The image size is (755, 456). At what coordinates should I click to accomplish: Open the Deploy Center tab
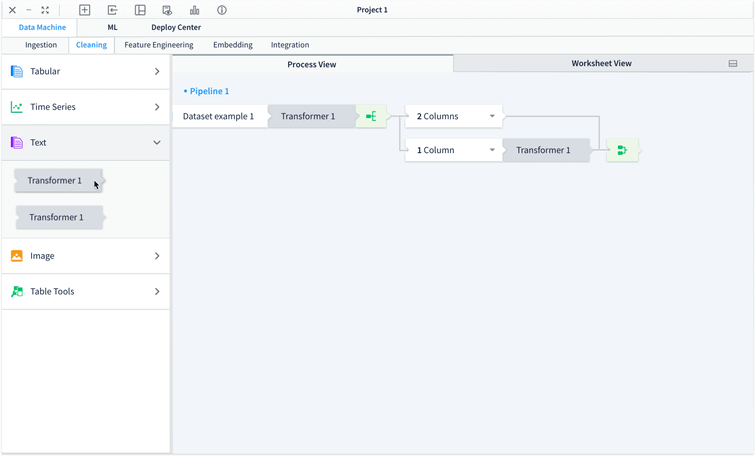[x=176, y=27]
